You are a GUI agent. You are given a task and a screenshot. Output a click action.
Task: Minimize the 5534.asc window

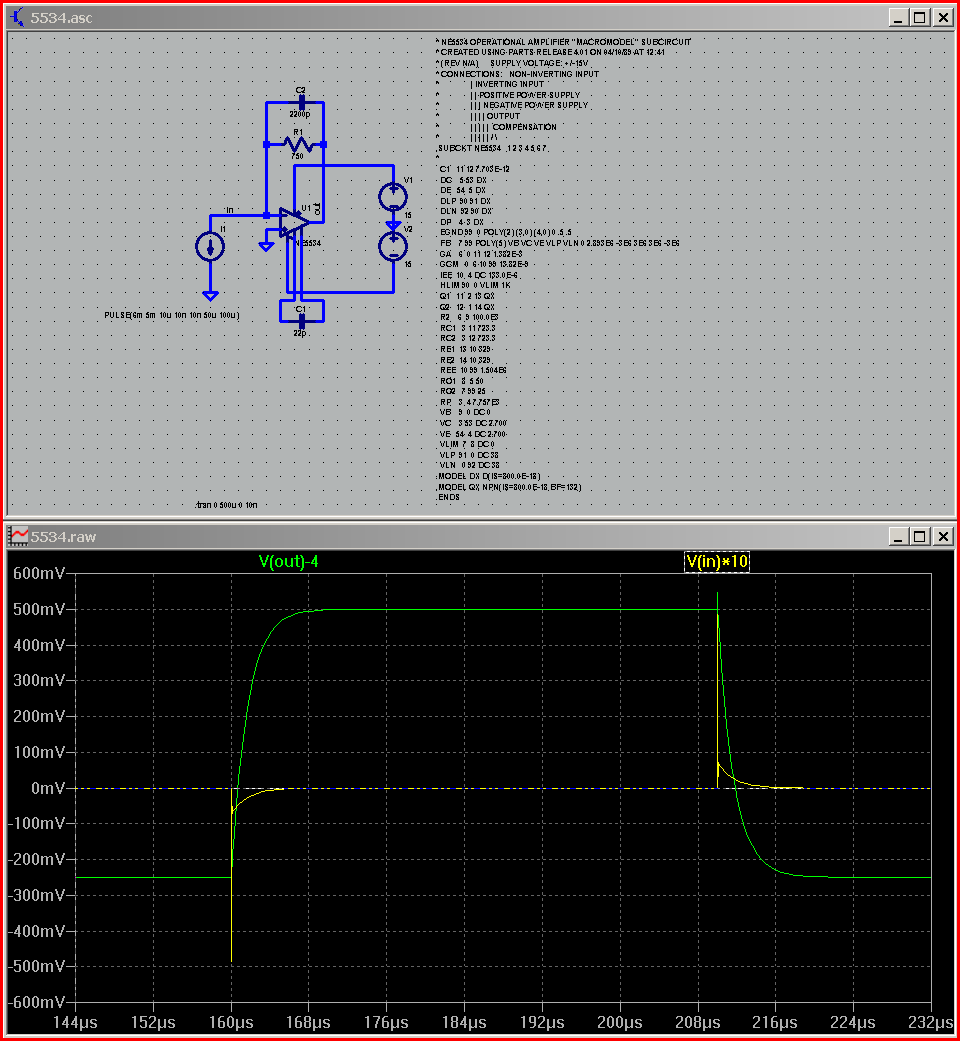tap(898, 17)
